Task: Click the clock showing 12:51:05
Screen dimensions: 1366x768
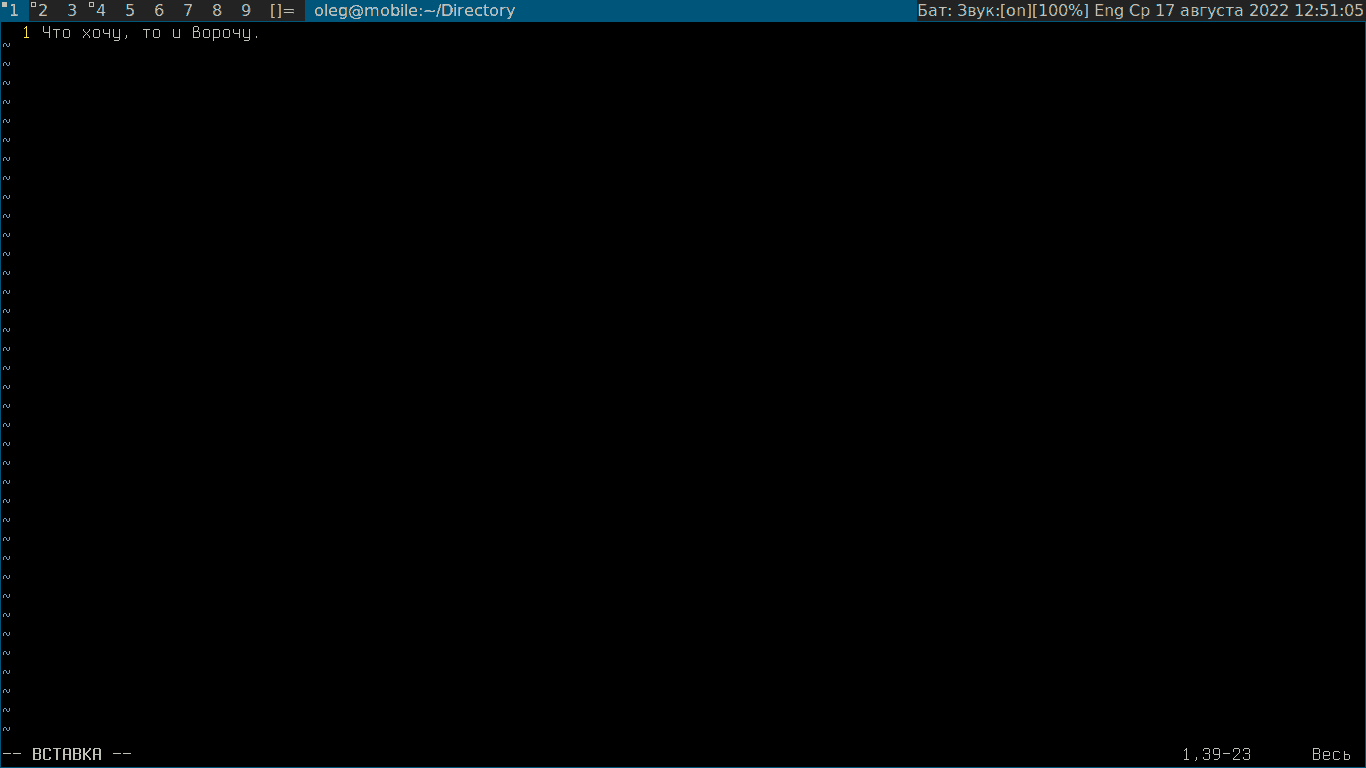Action: (1327, 11)
